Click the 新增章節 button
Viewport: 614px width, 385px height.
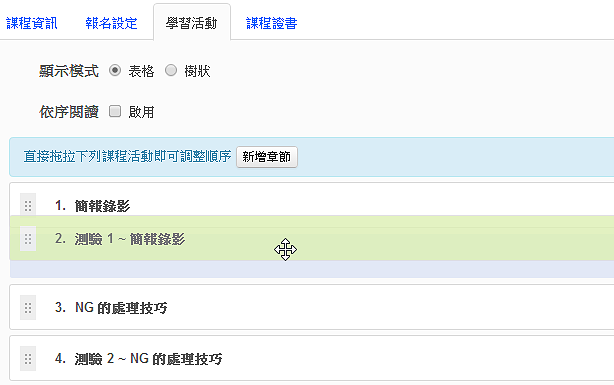(267, 157)
